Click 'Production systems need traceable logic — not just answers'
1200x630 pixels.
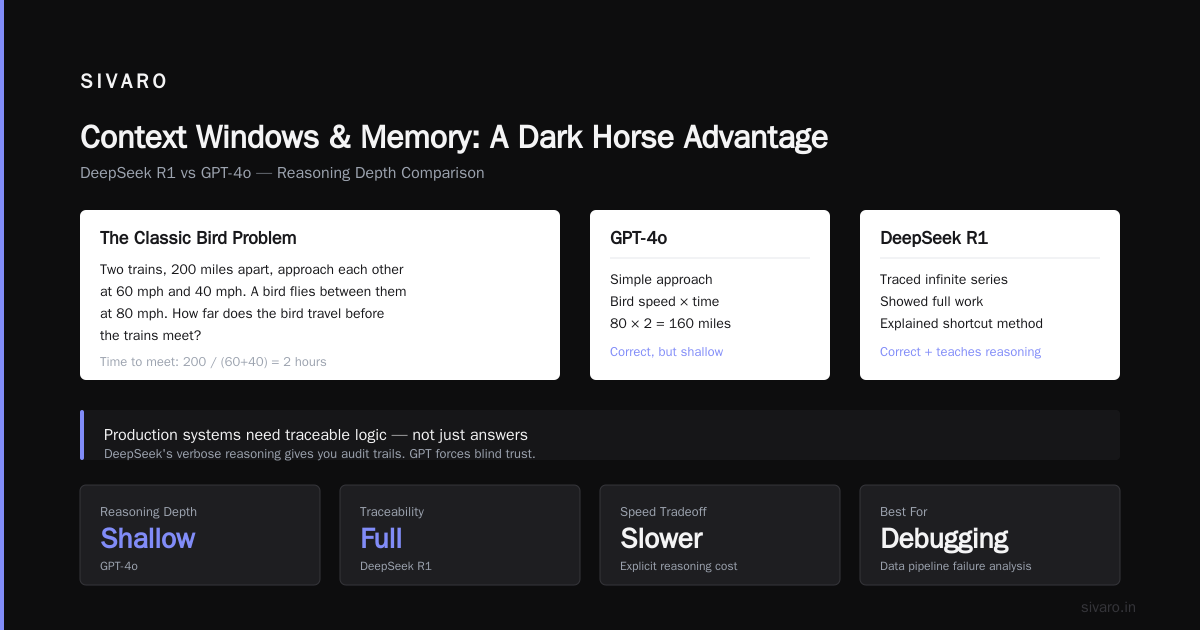tap(316, 435)
